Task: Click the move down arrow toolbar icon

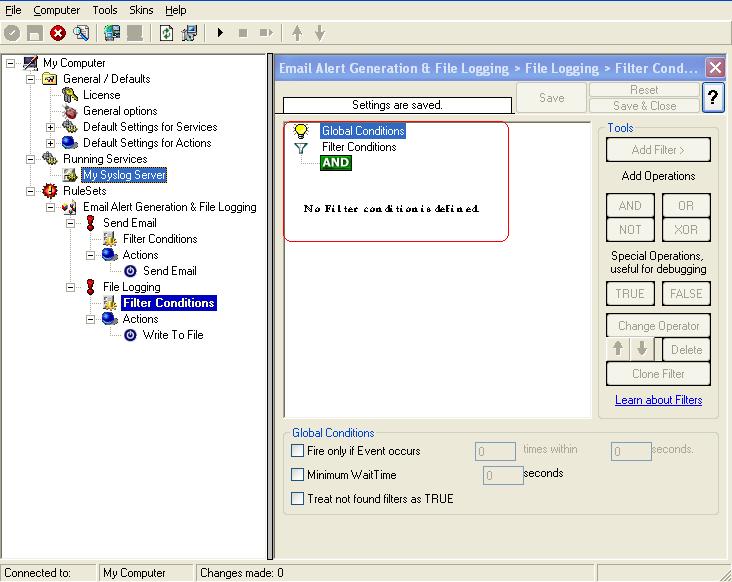Action: [x=320, y=33]
